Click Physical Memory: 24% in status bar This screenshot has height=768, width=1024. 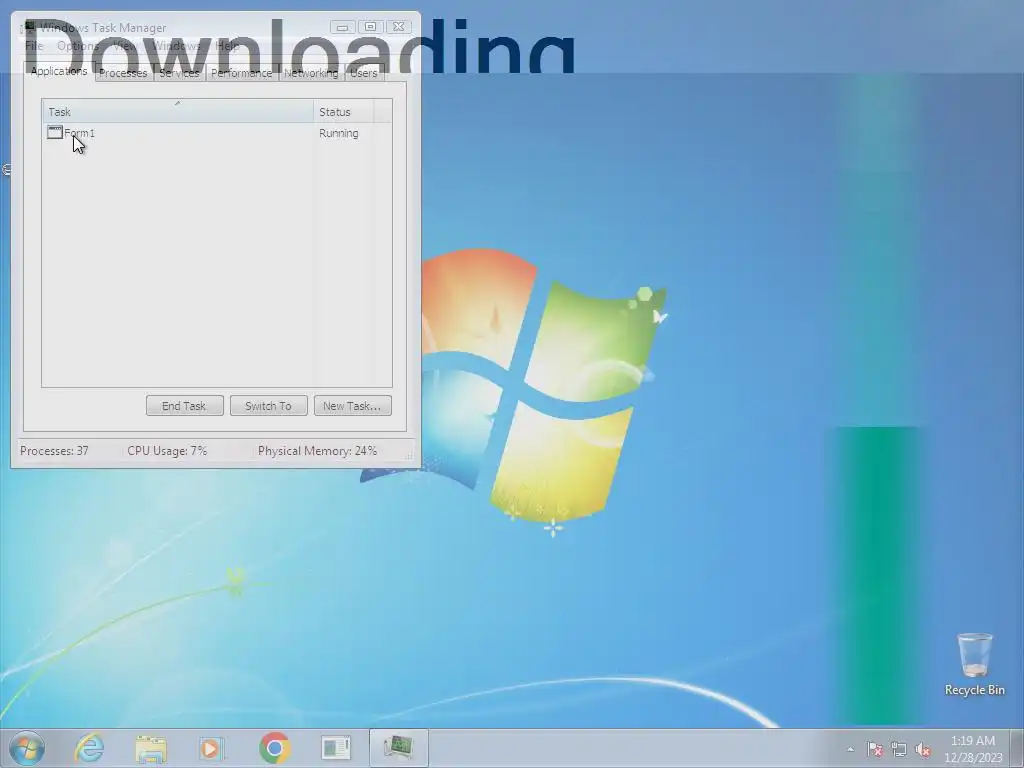pos(317,451)
